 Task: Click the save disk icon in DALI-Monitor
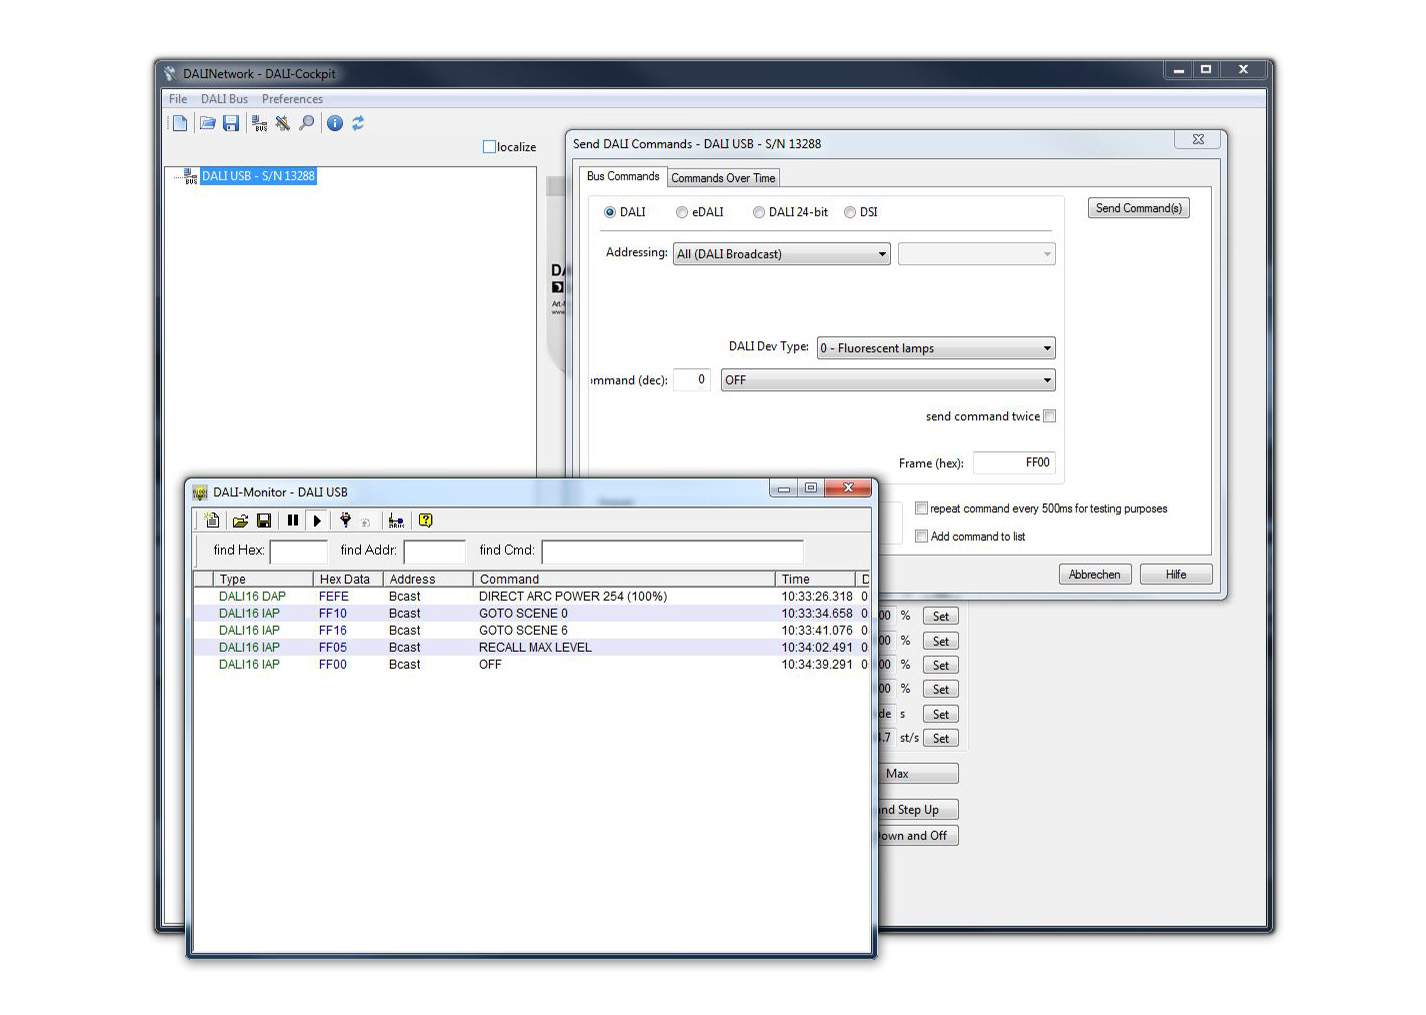(264, 520)
